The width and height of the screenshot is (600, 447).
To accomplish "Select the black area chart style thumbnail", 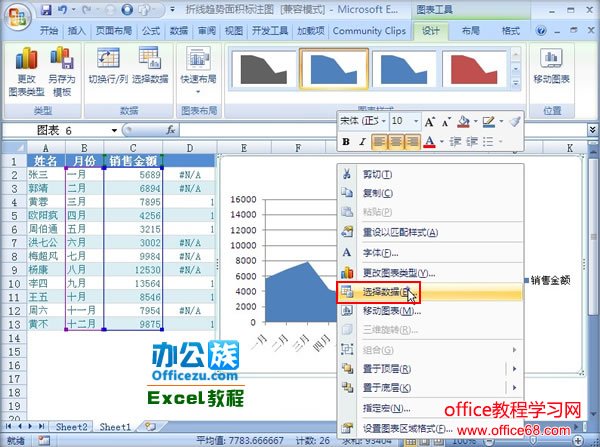I will tap(264, 69).
